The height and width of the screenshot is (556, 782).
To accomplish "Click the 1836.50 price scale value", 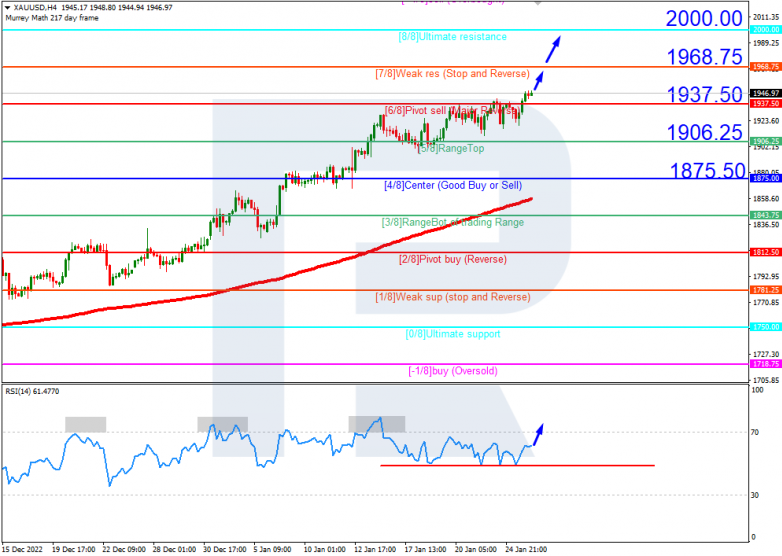I will pyautogui.click(x=767, y=225).
